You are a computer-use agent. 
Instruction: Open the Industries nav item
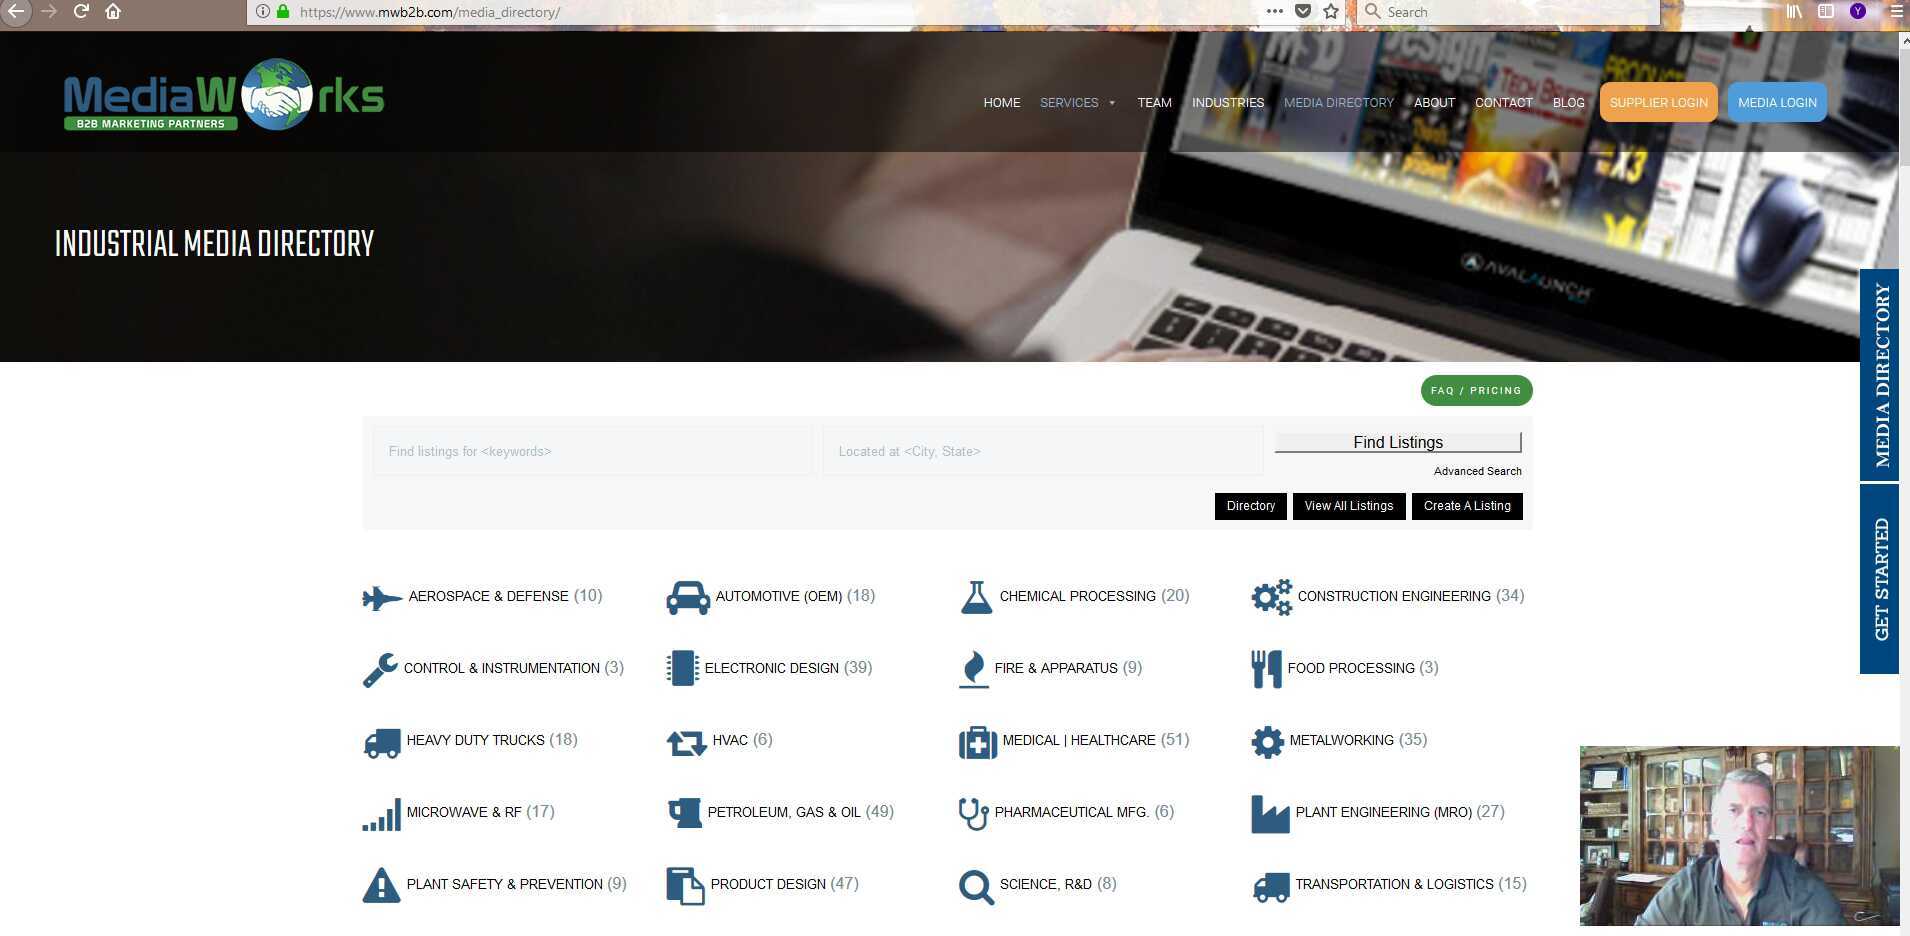coord(1228,103)
